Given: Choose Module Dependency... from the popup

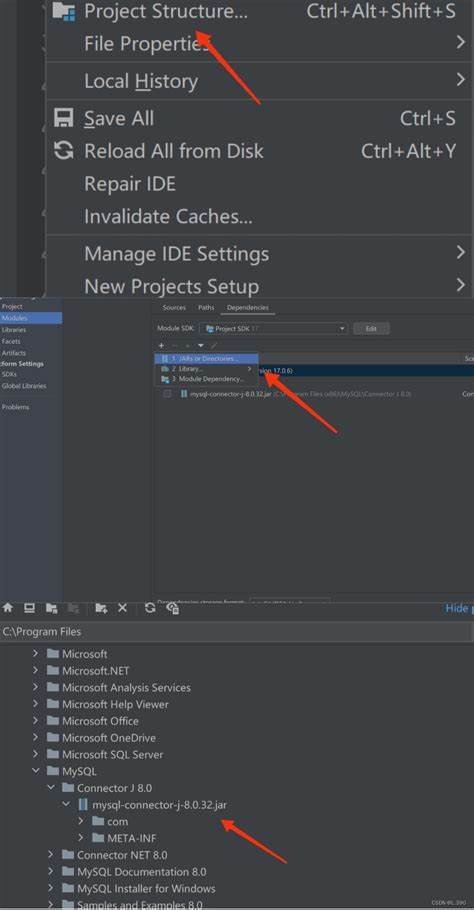Looking at the screenshot, I should click(207, 379).
